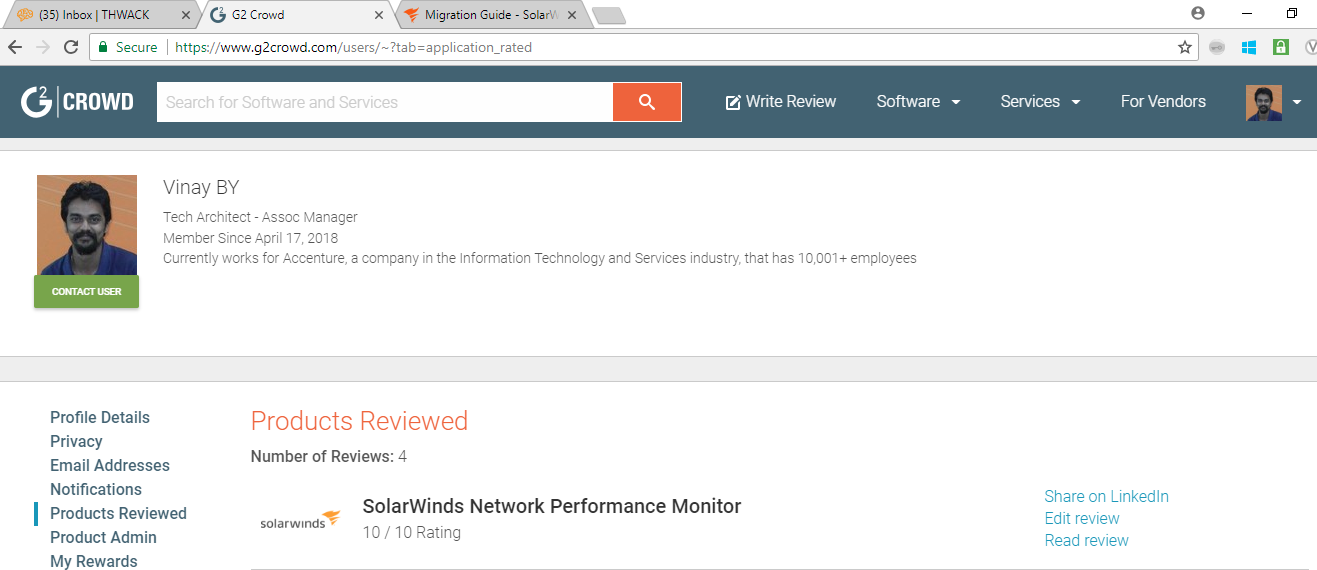Click Edit review link
The width and height of the screenshot is (1317, 570).
[x=1082, y=519]
